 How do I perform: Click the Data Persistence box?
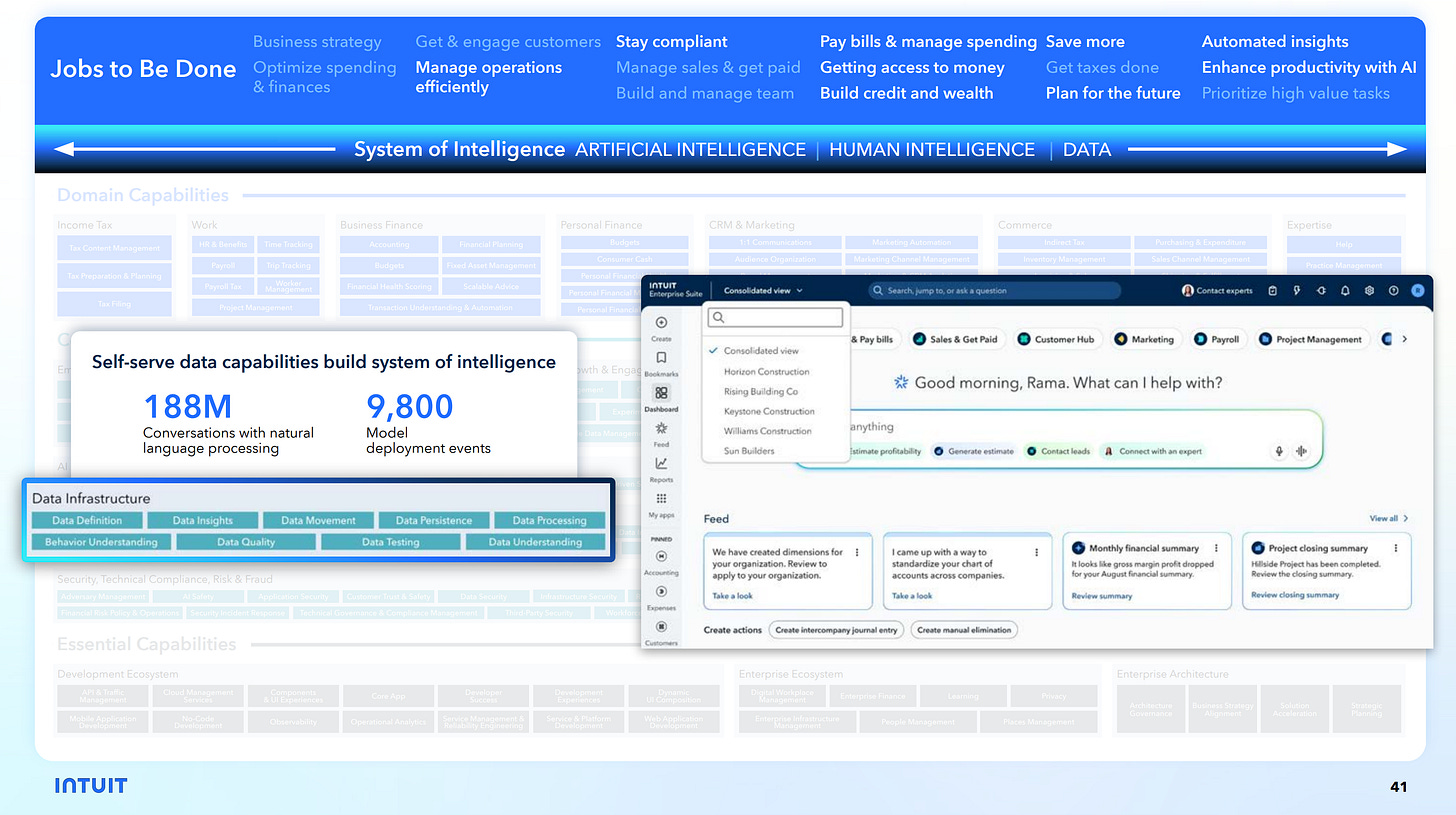(x=434, y=520)
